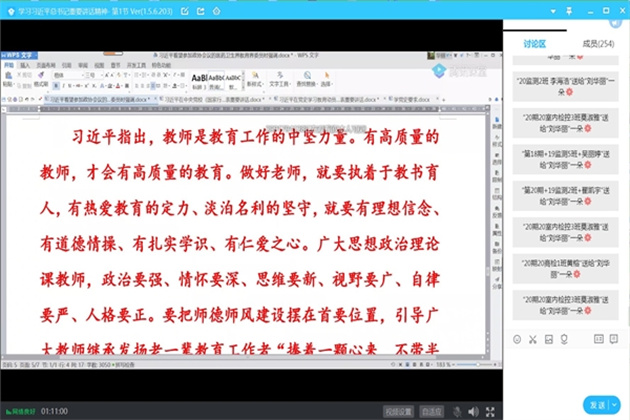Open the 153% zoom level menu
630x420 pixels.
pos(444,365)
